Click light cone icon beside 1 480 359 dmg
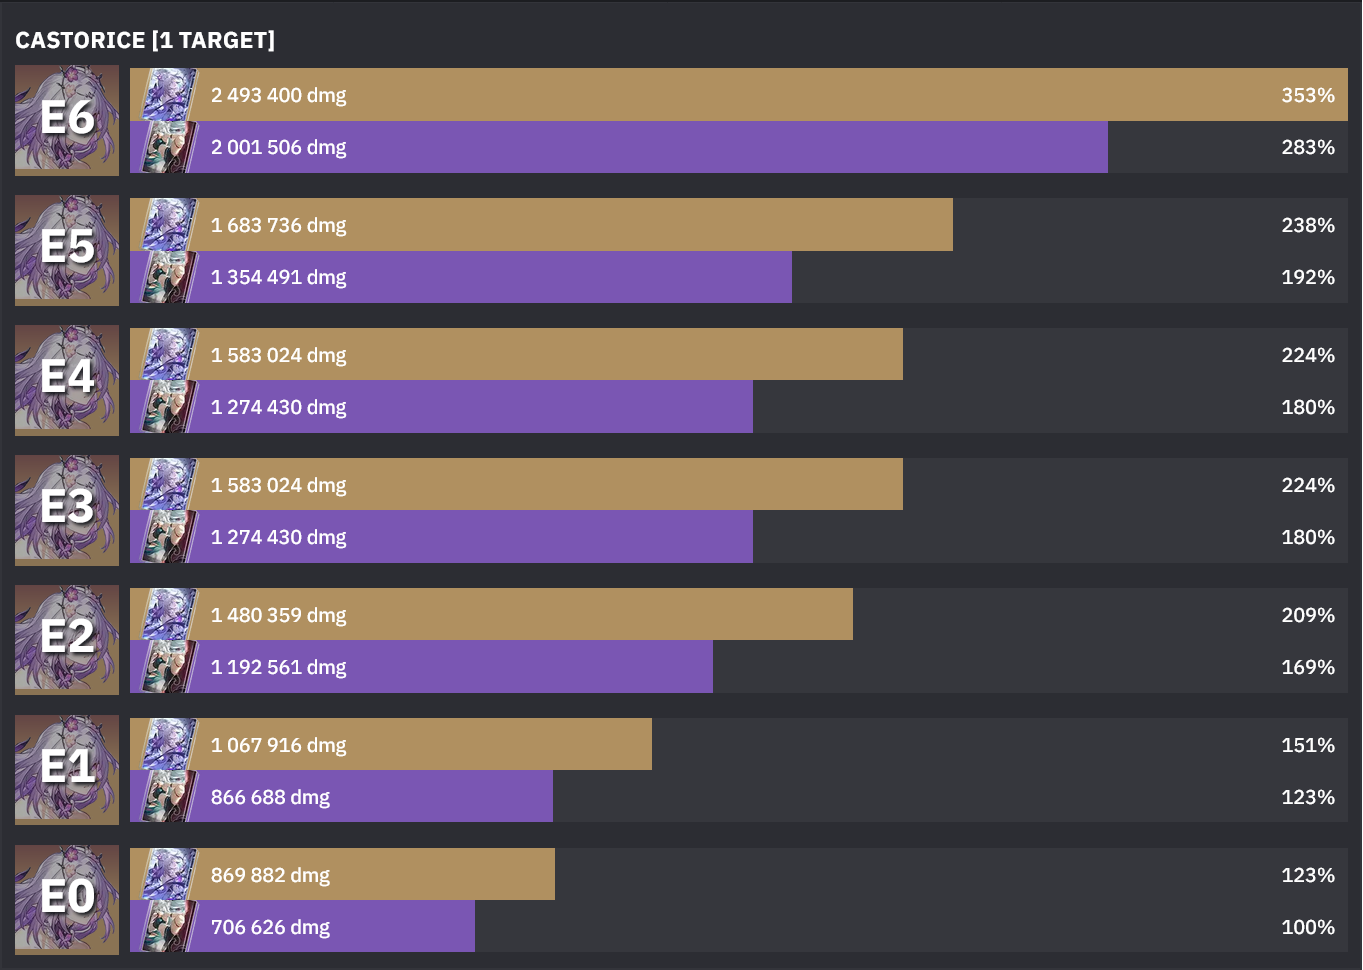The image size is (1363, 970). (166, 615)
